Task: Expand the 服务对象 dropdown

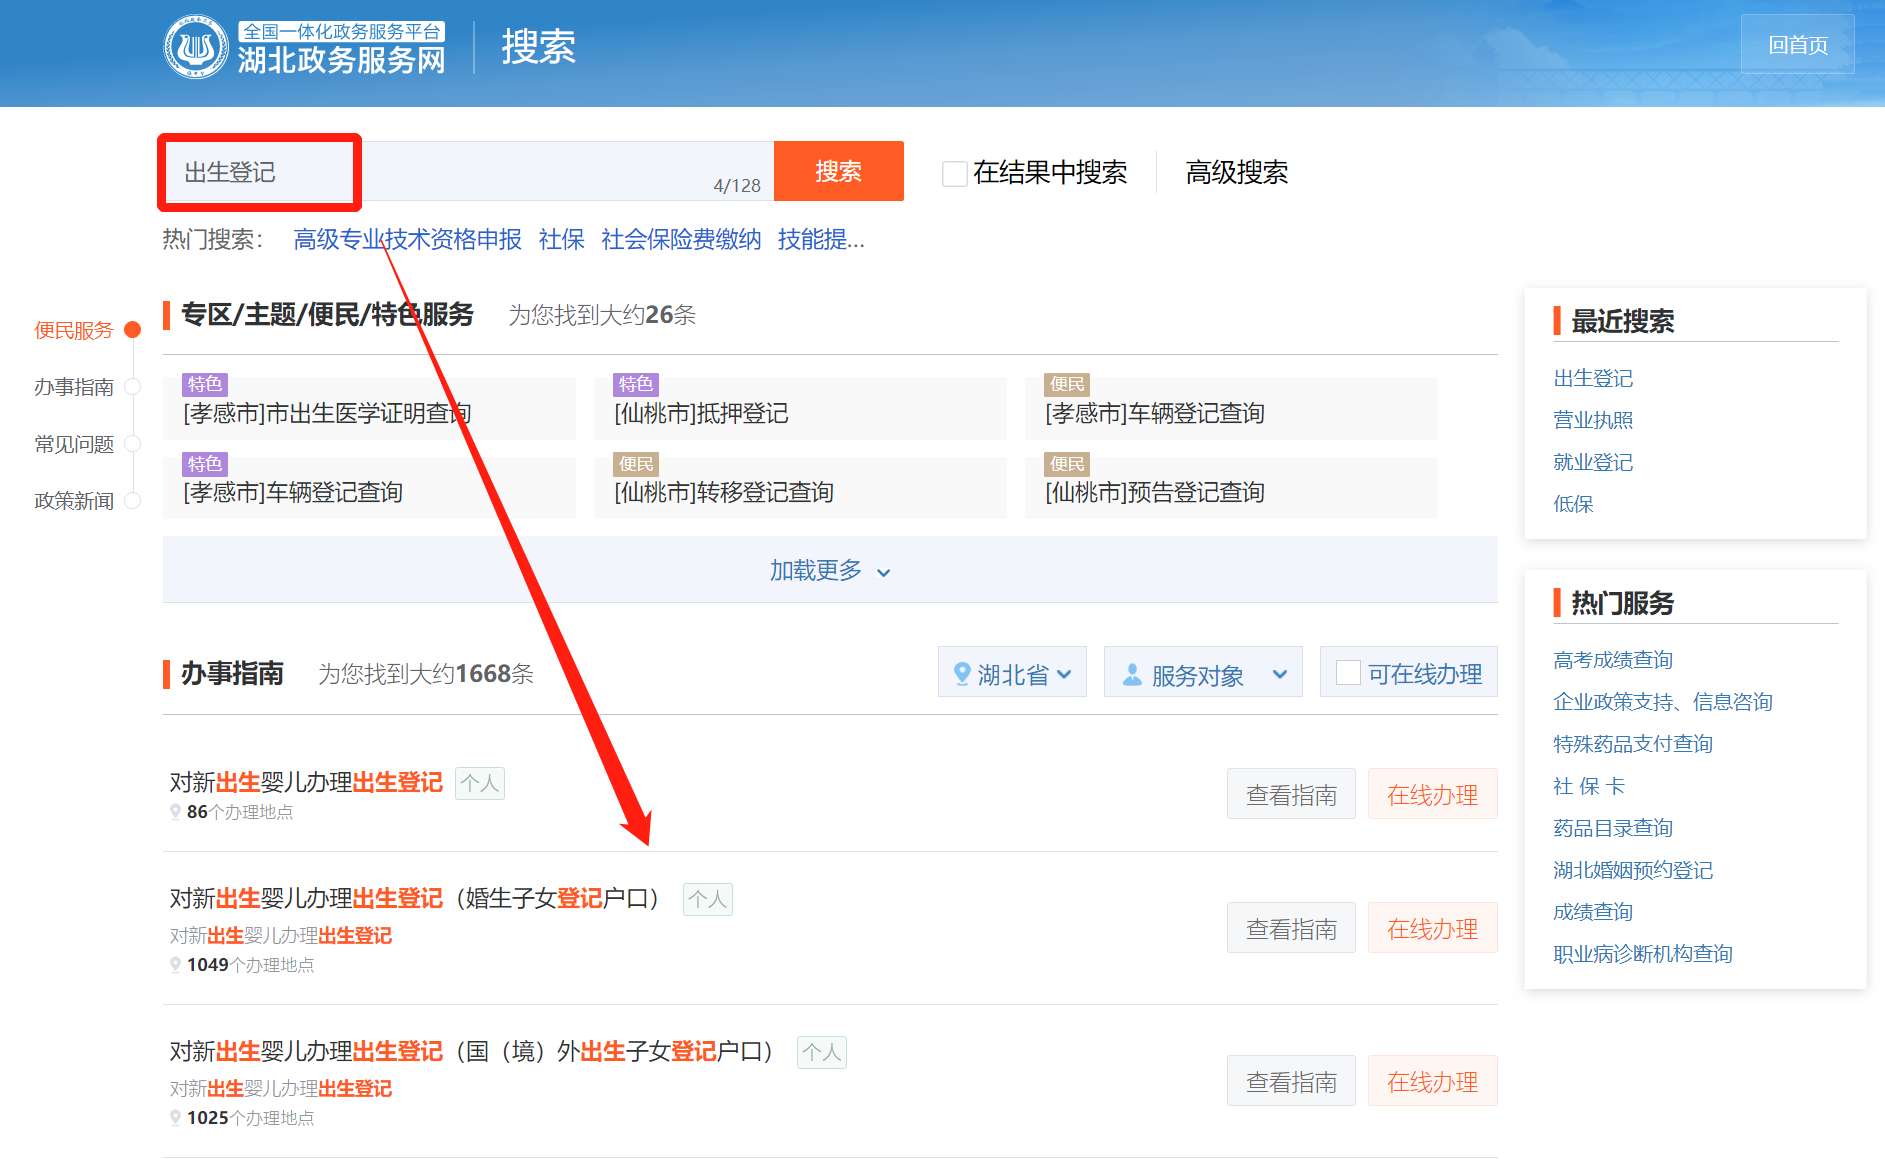Action: (1203, 674)
